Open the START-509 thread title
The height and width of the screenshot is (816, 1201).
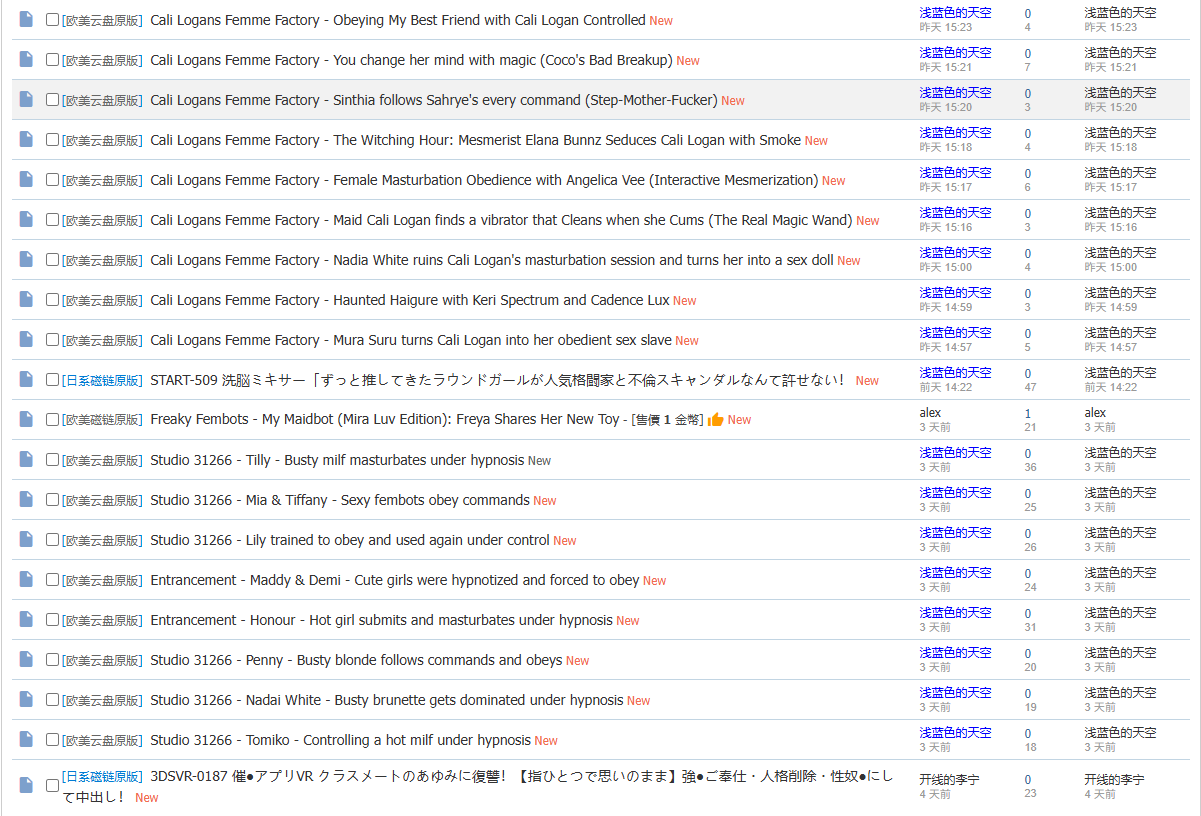[498, 380]
